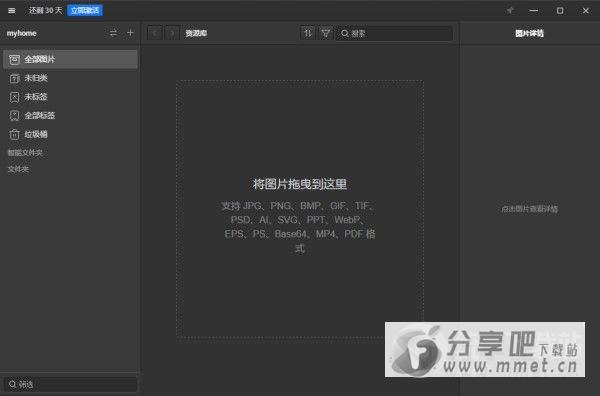The width and height of the screenshot is (600, 396).
Task: Click the all-images icon in sidebar
Action: tap(14, 60)
